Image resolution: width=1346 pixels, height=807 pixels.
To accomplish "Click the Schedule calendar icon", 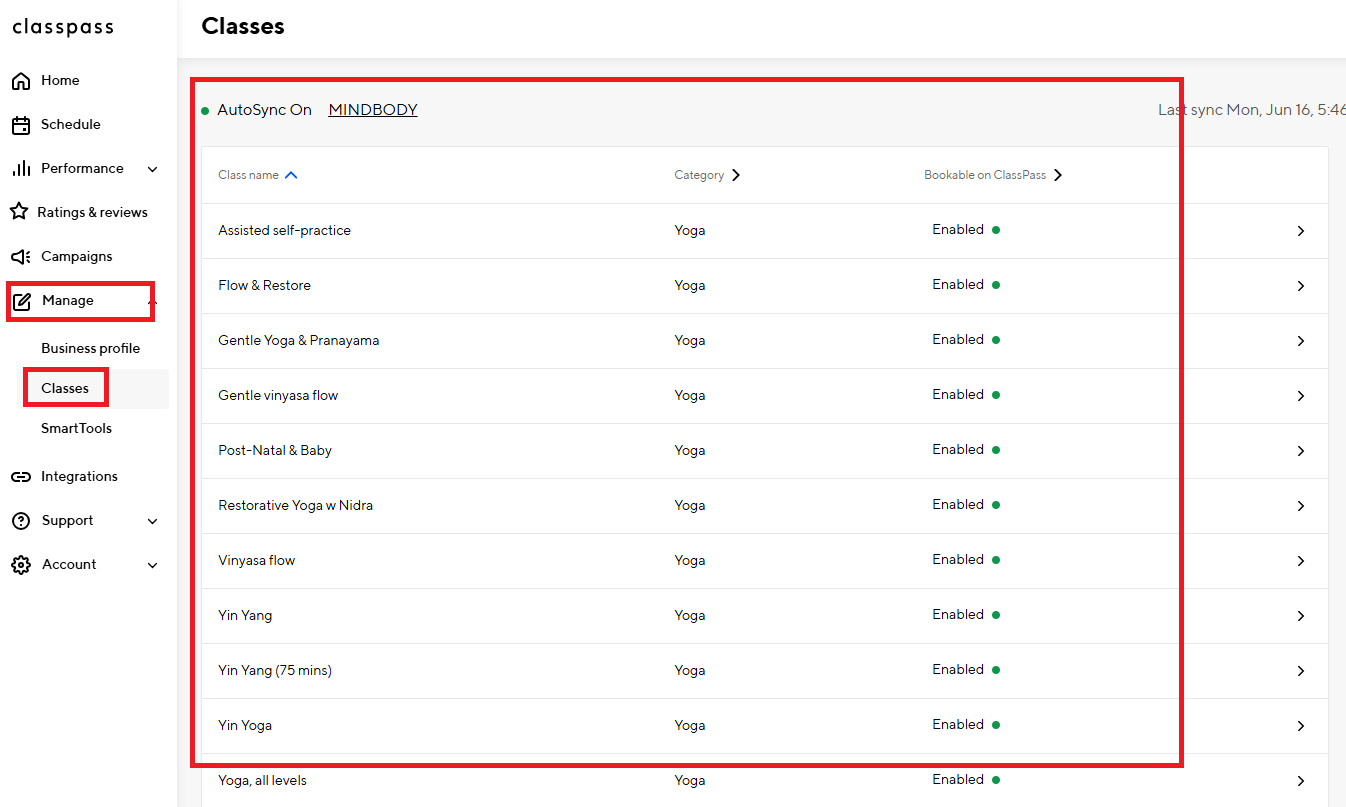I will tap(20, 125).
